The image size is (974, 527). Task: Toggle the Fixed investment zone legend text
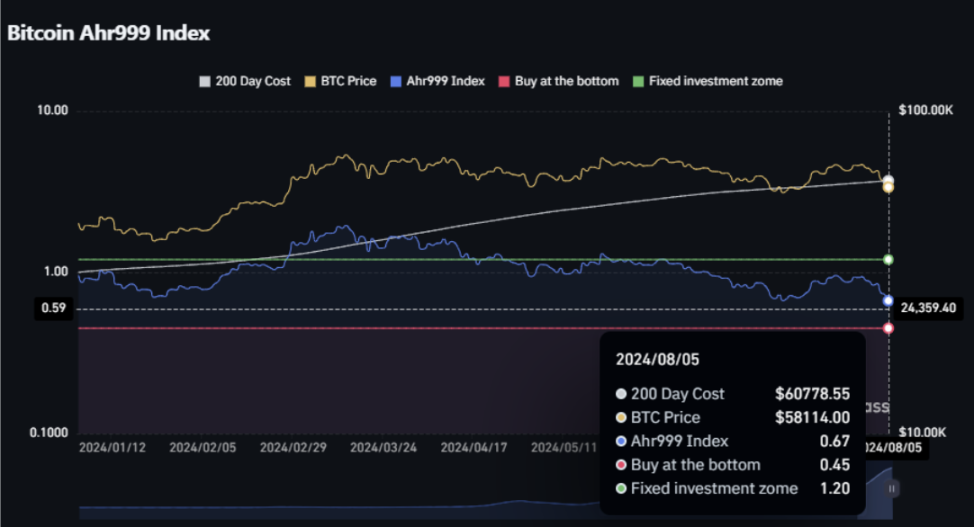[715, 81]
